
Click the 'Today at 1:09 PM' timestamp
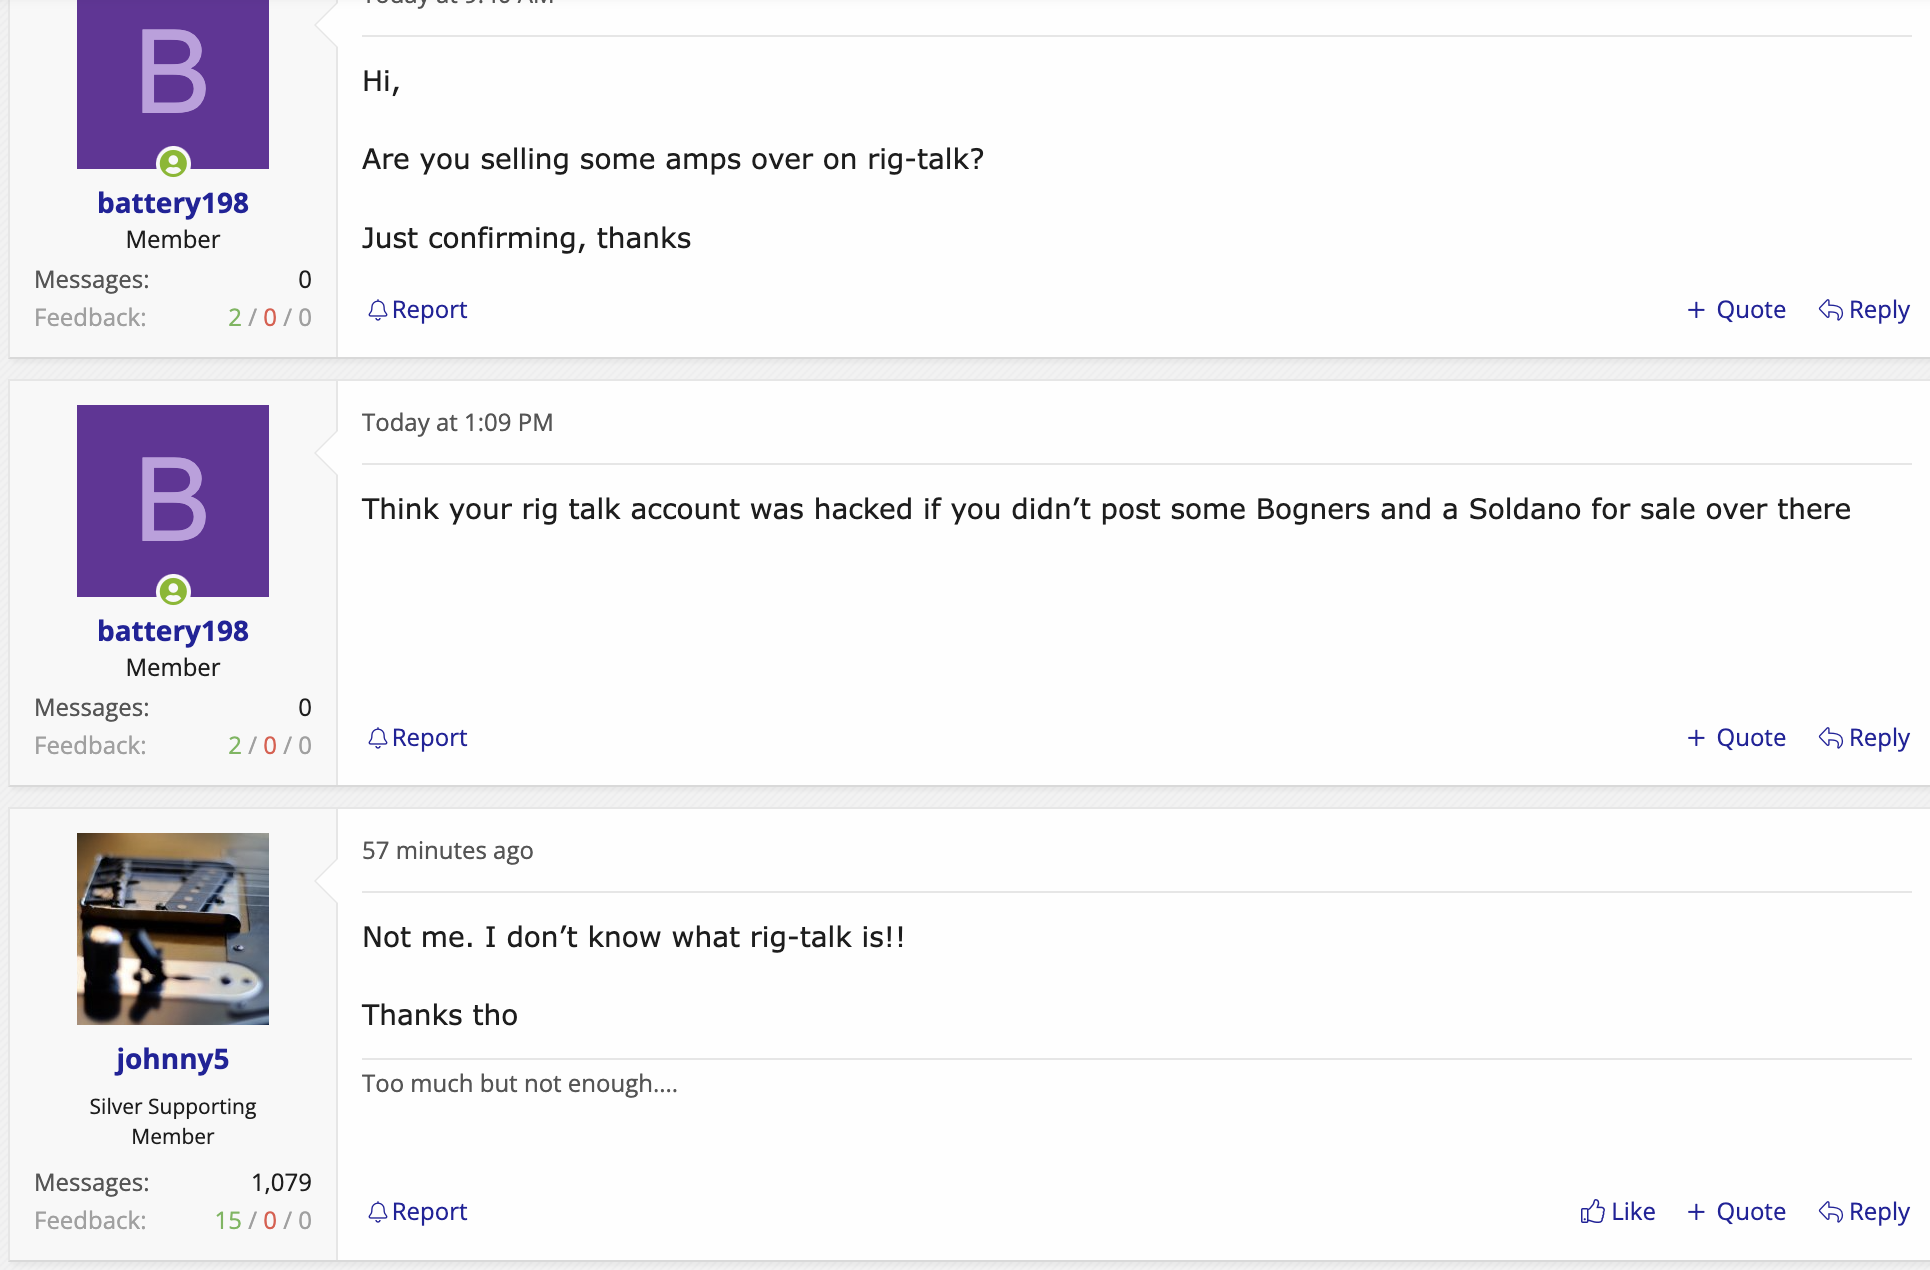pyautogui.click(x=457, y=423)
